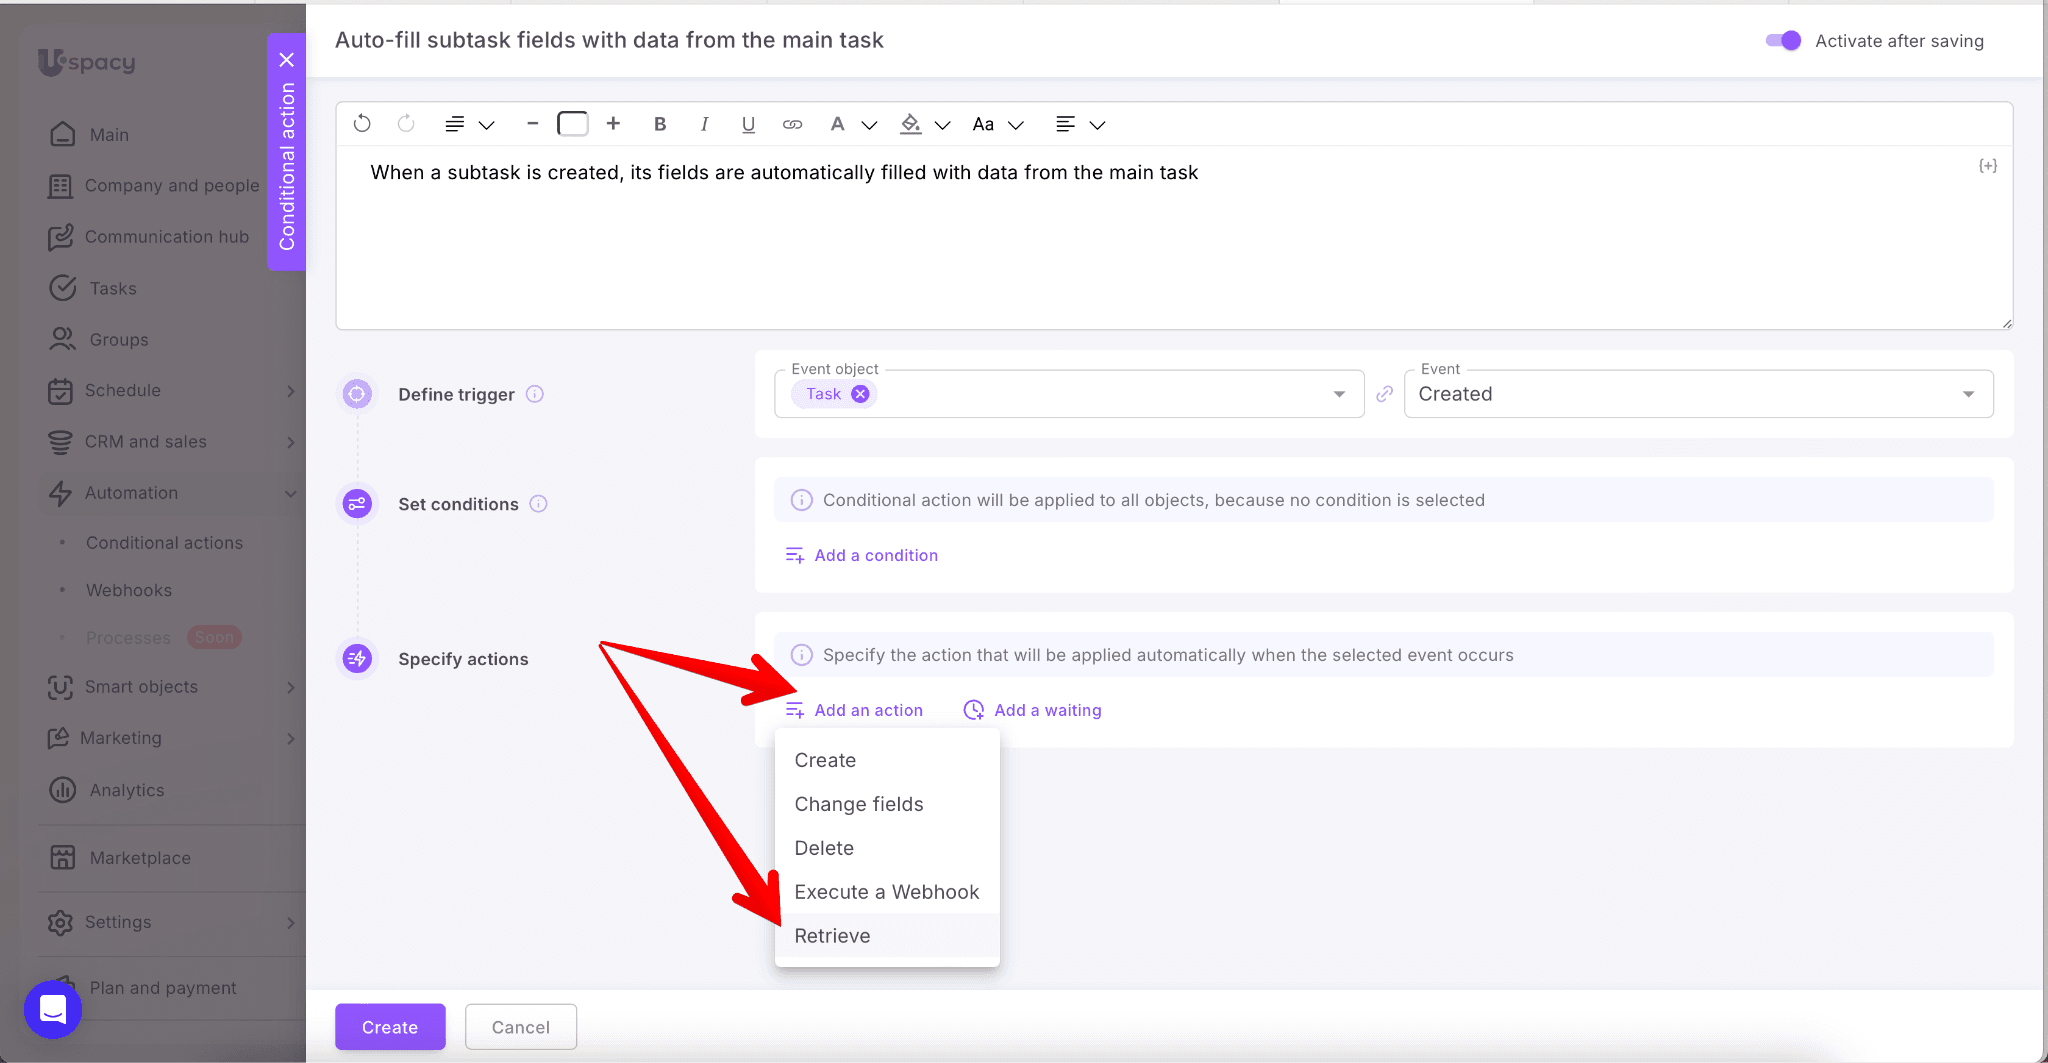Screen dimensions: 2048x1063
Task: Click the variable insert icon in the description box
Action: tap(1987, 166)
